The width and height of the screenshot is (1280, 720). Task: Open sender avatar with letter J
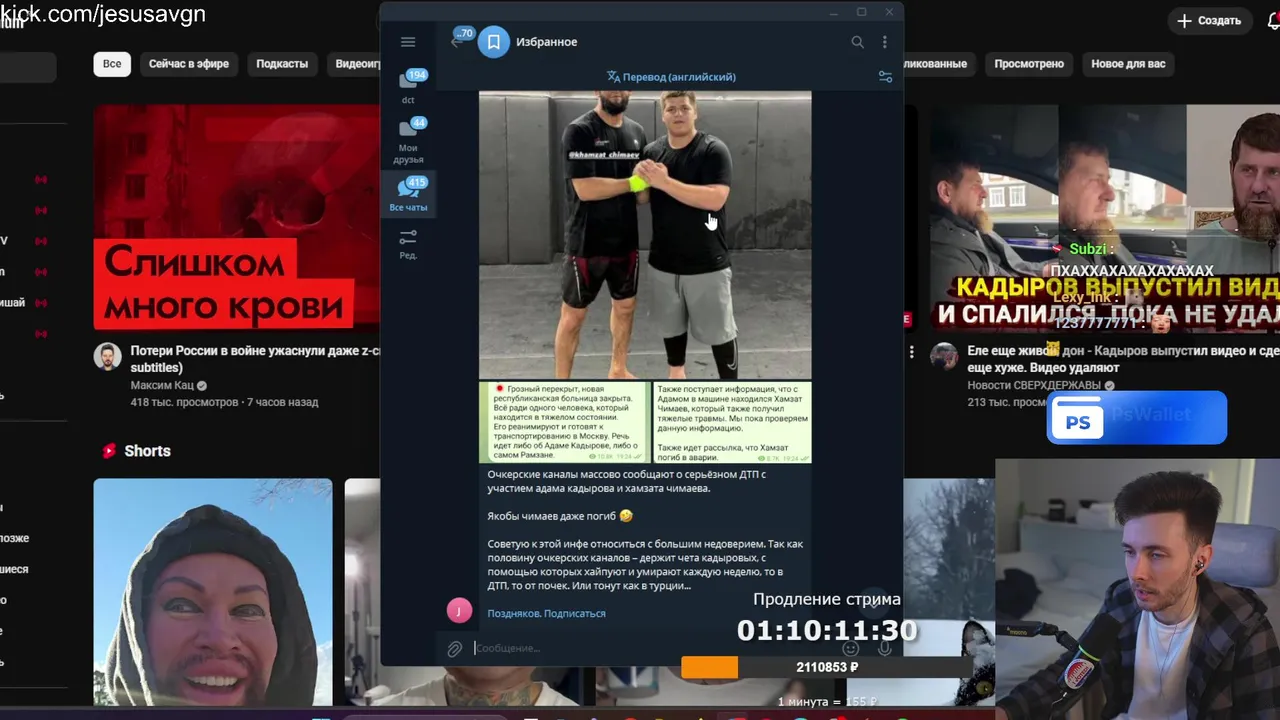coord(459,610)
